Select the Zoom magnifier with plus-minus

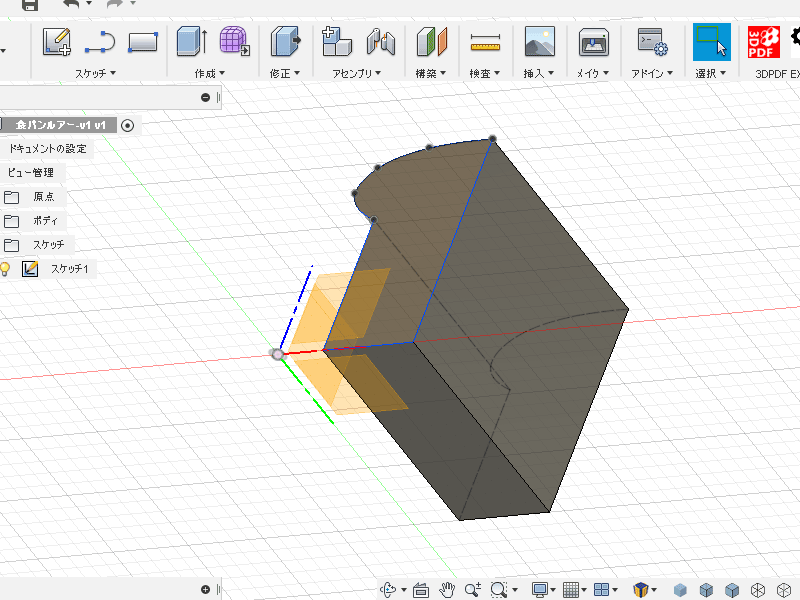(473, 590)
